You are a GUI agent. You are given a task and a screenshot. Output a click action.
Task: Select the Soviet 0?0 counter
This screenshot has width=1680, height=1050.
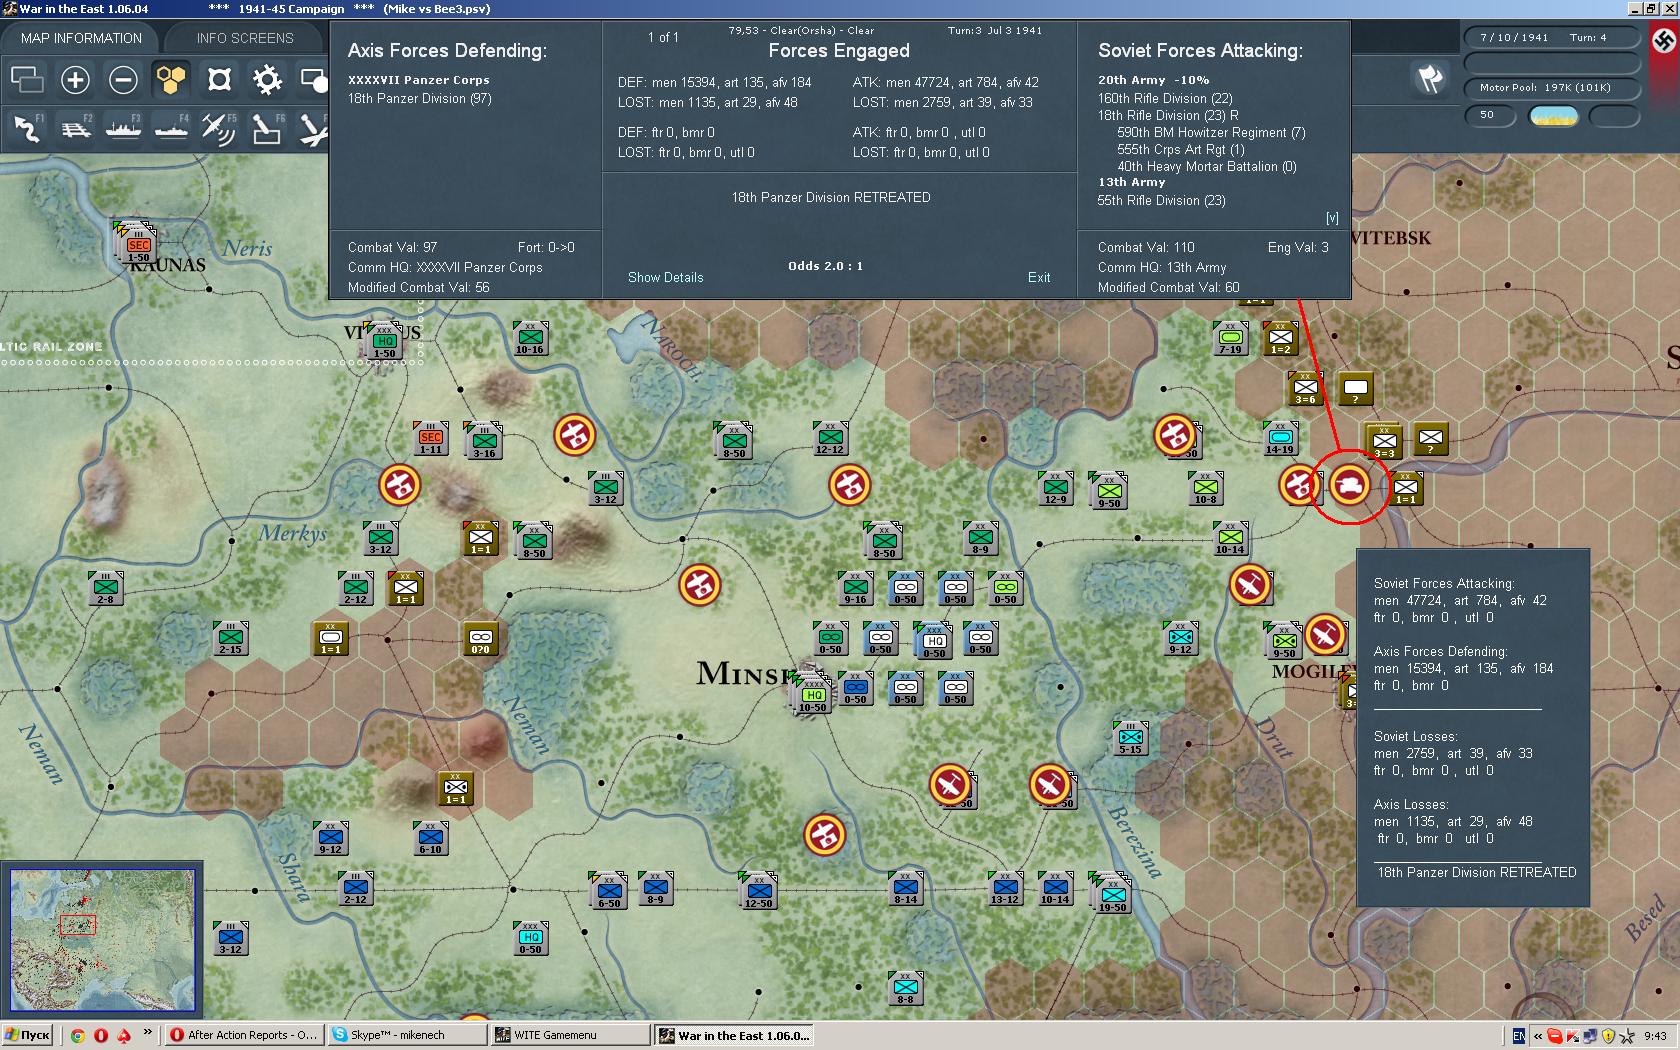[481, 638]
